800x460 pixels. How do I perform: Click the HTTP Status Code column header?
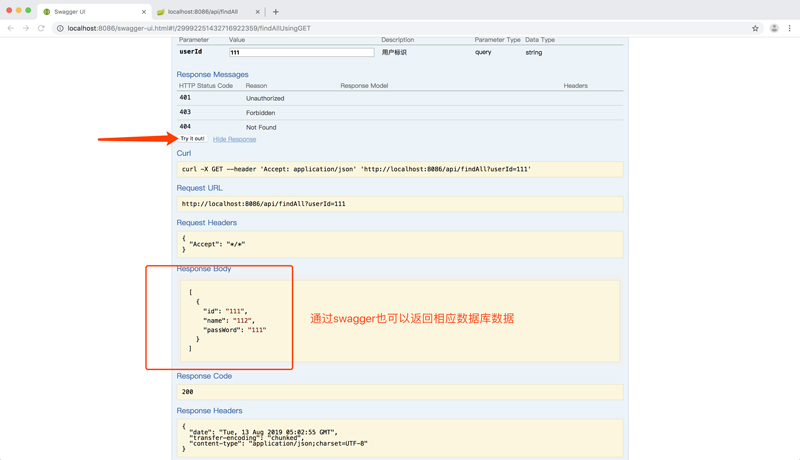pyautogui.click(x=206, y=86)
